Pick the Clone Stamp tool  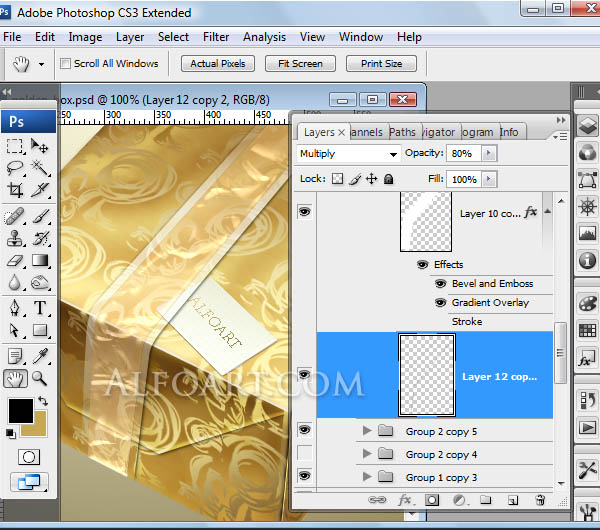click(15, 238)
